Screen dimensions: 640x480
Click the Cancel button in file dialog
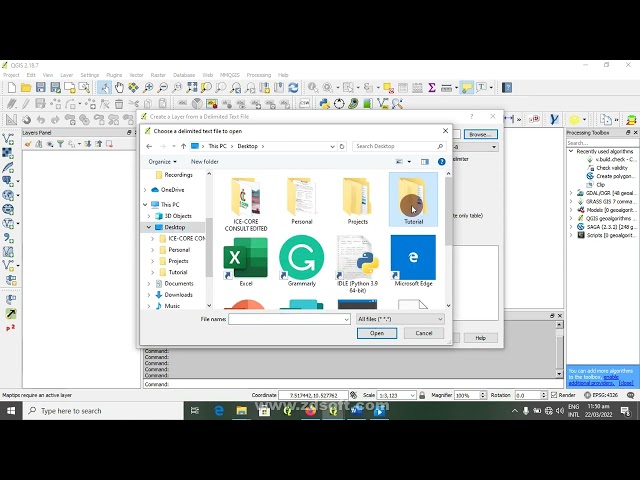pyautogui.click(x=424, y=333)
